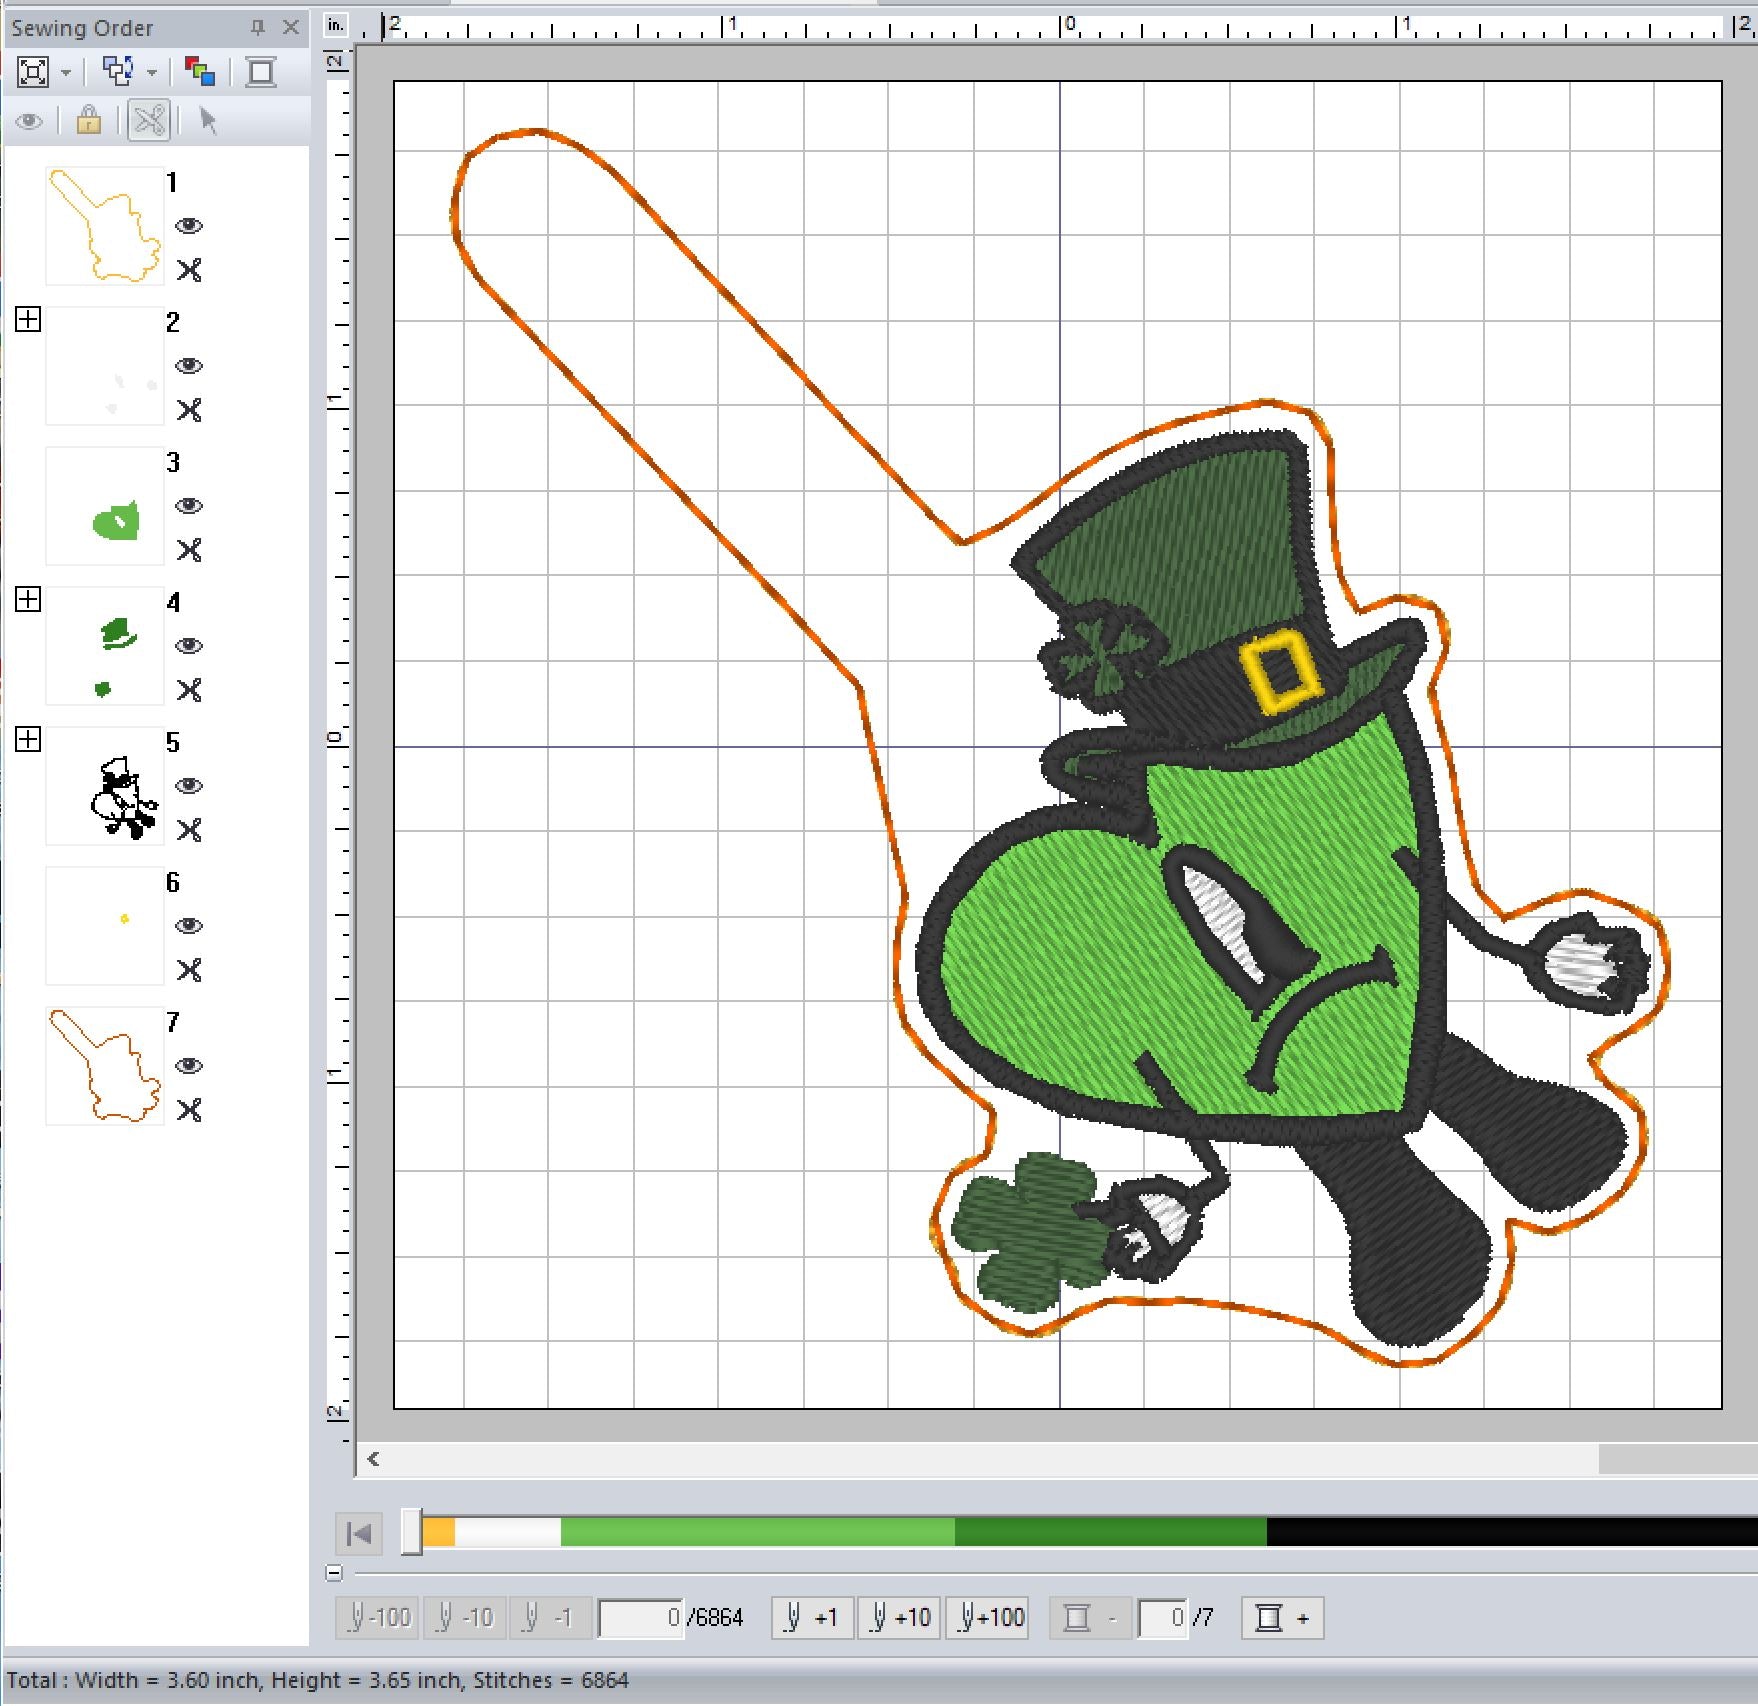Select thumbnail of sewing step 3
Viewport: 1758px width, 1706px height.
click(105, 506)
